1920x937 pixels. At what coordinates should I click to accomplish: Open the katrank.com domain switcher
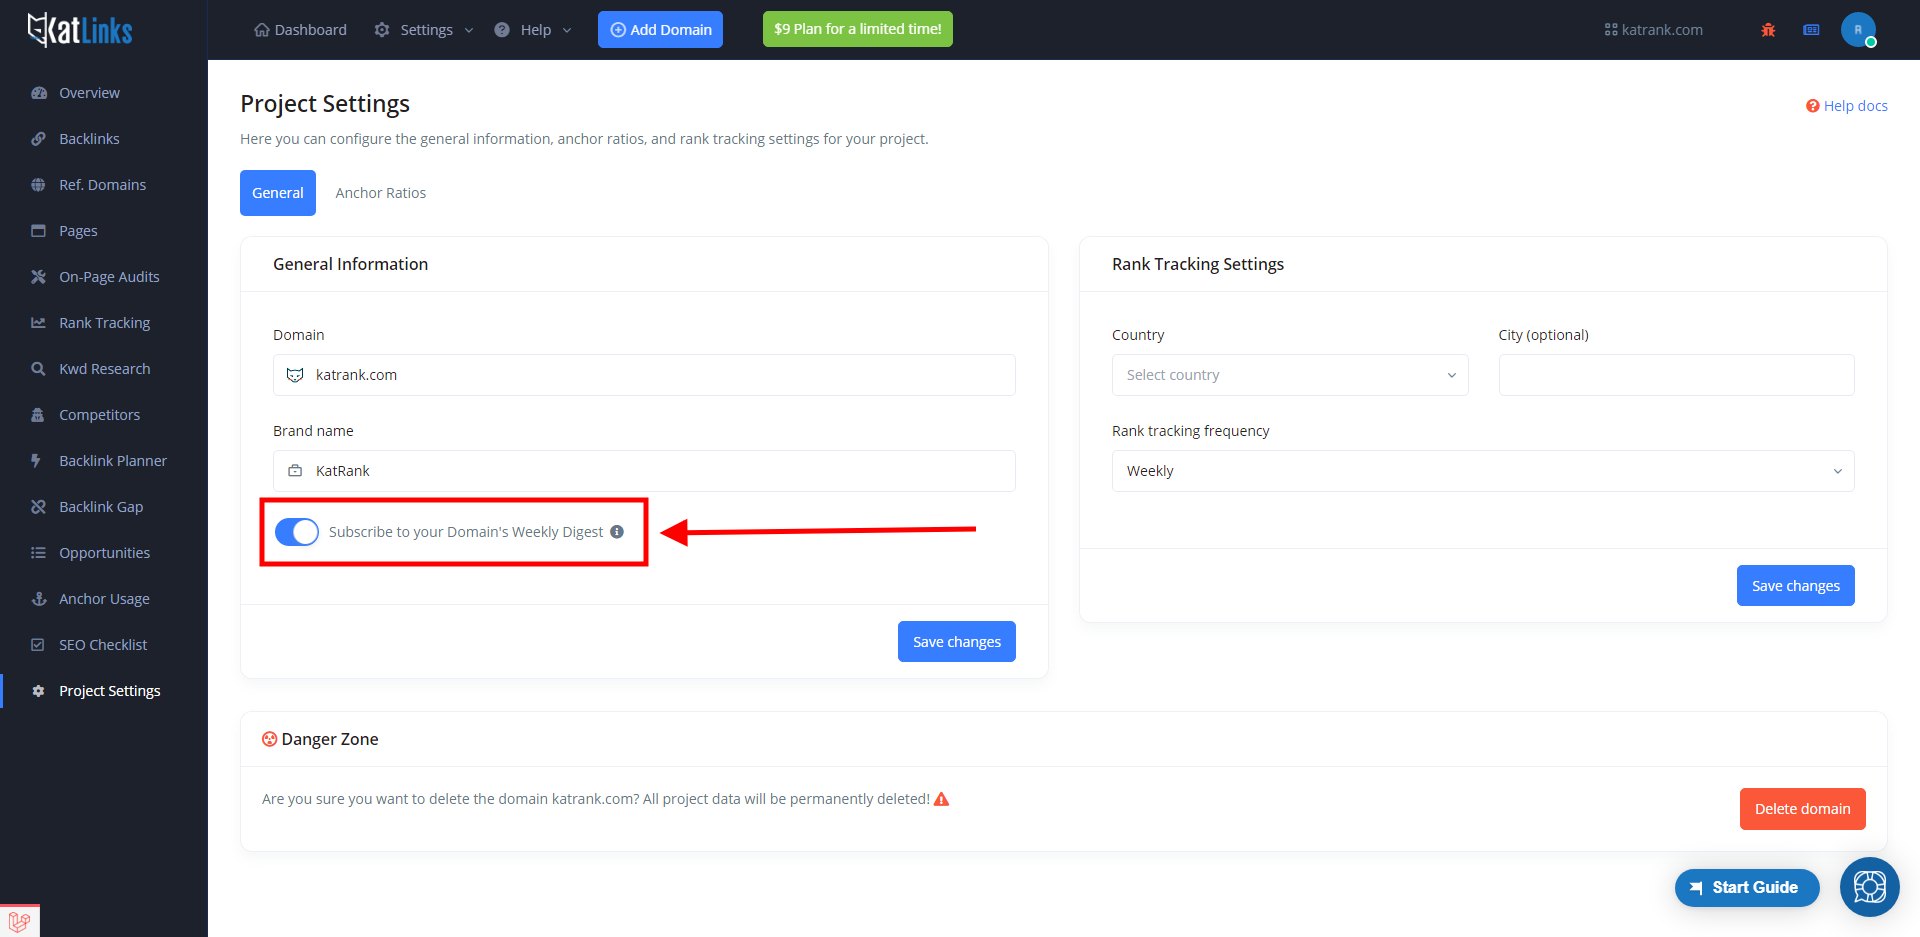click(x=1653, y=30)
